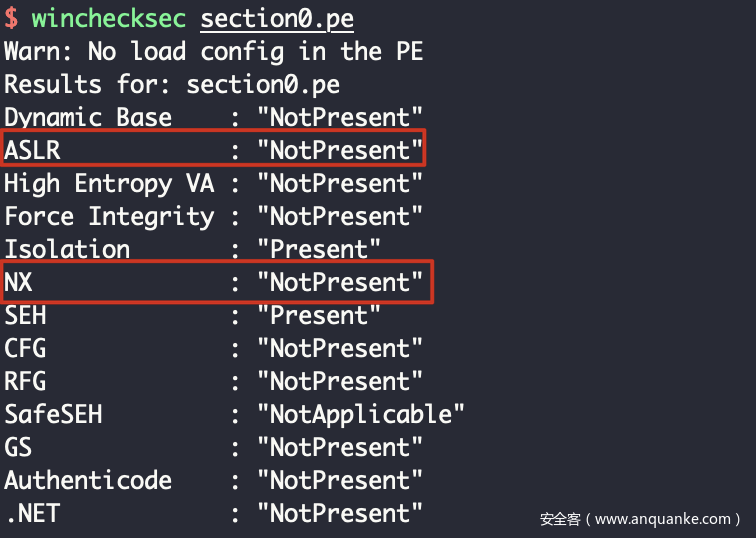756x538 pixels.
Task: Click the underlined section0.pe filename argument
Action: (277, 19)
